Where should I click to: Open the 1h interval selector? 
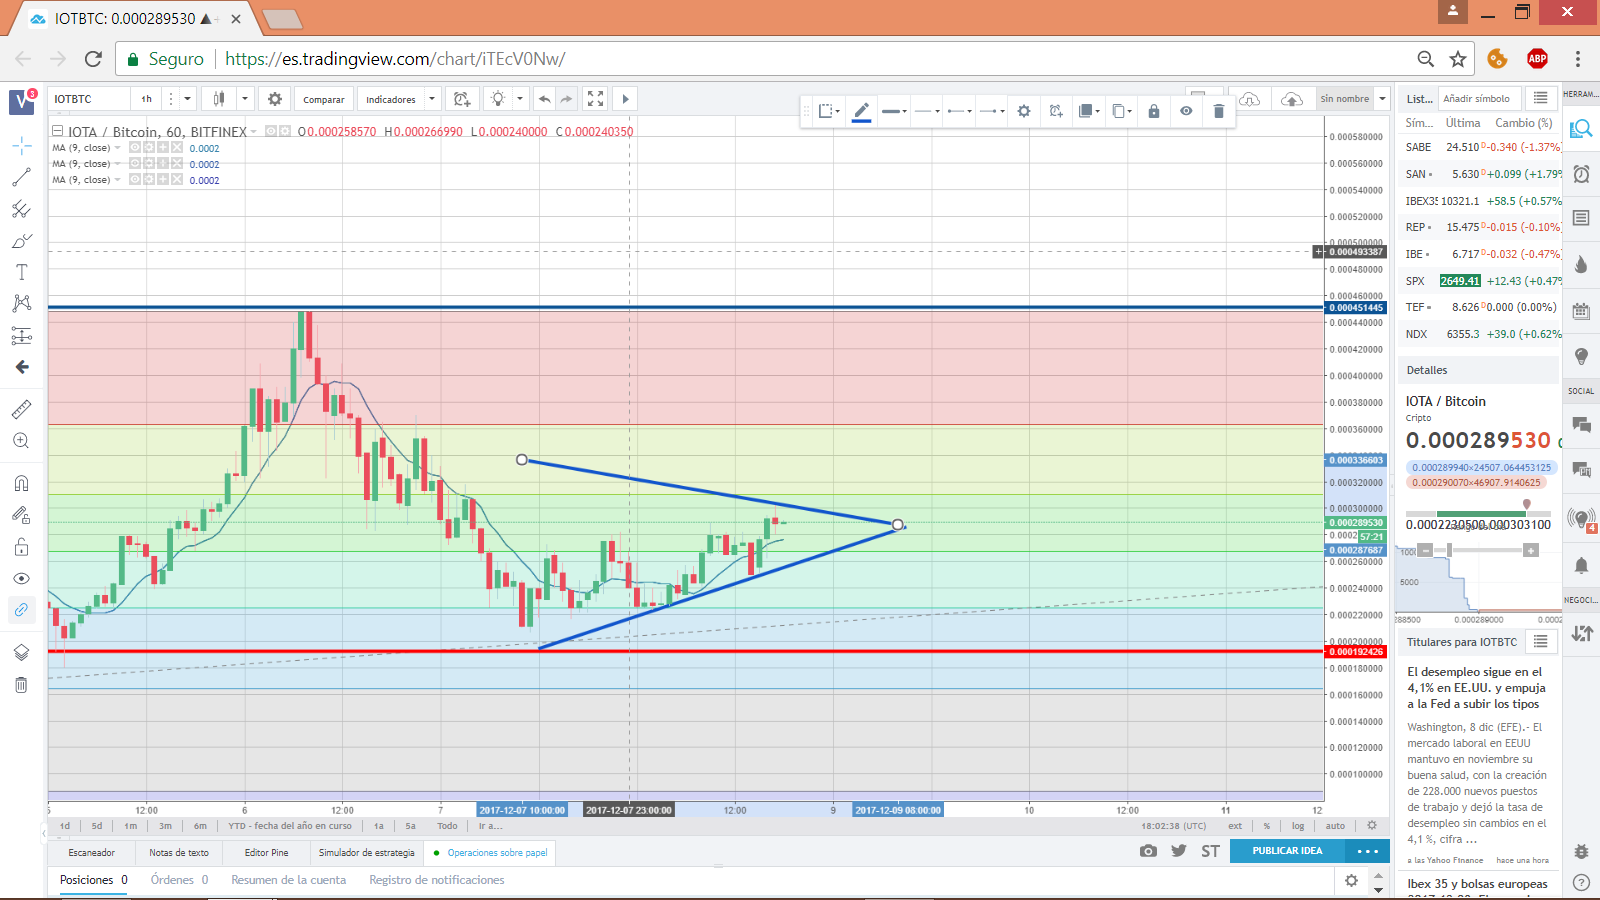[147, 99]
